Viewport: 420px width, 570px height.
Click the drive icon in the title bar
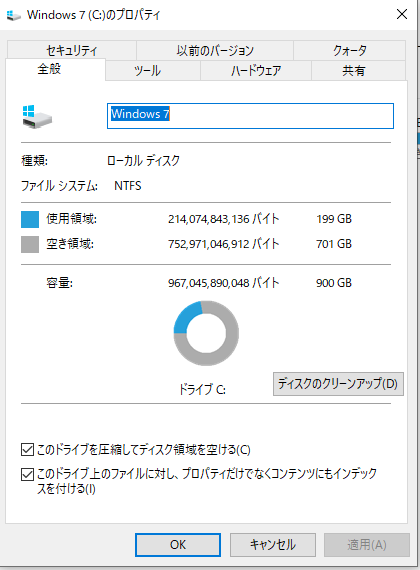tap(14, 15)
